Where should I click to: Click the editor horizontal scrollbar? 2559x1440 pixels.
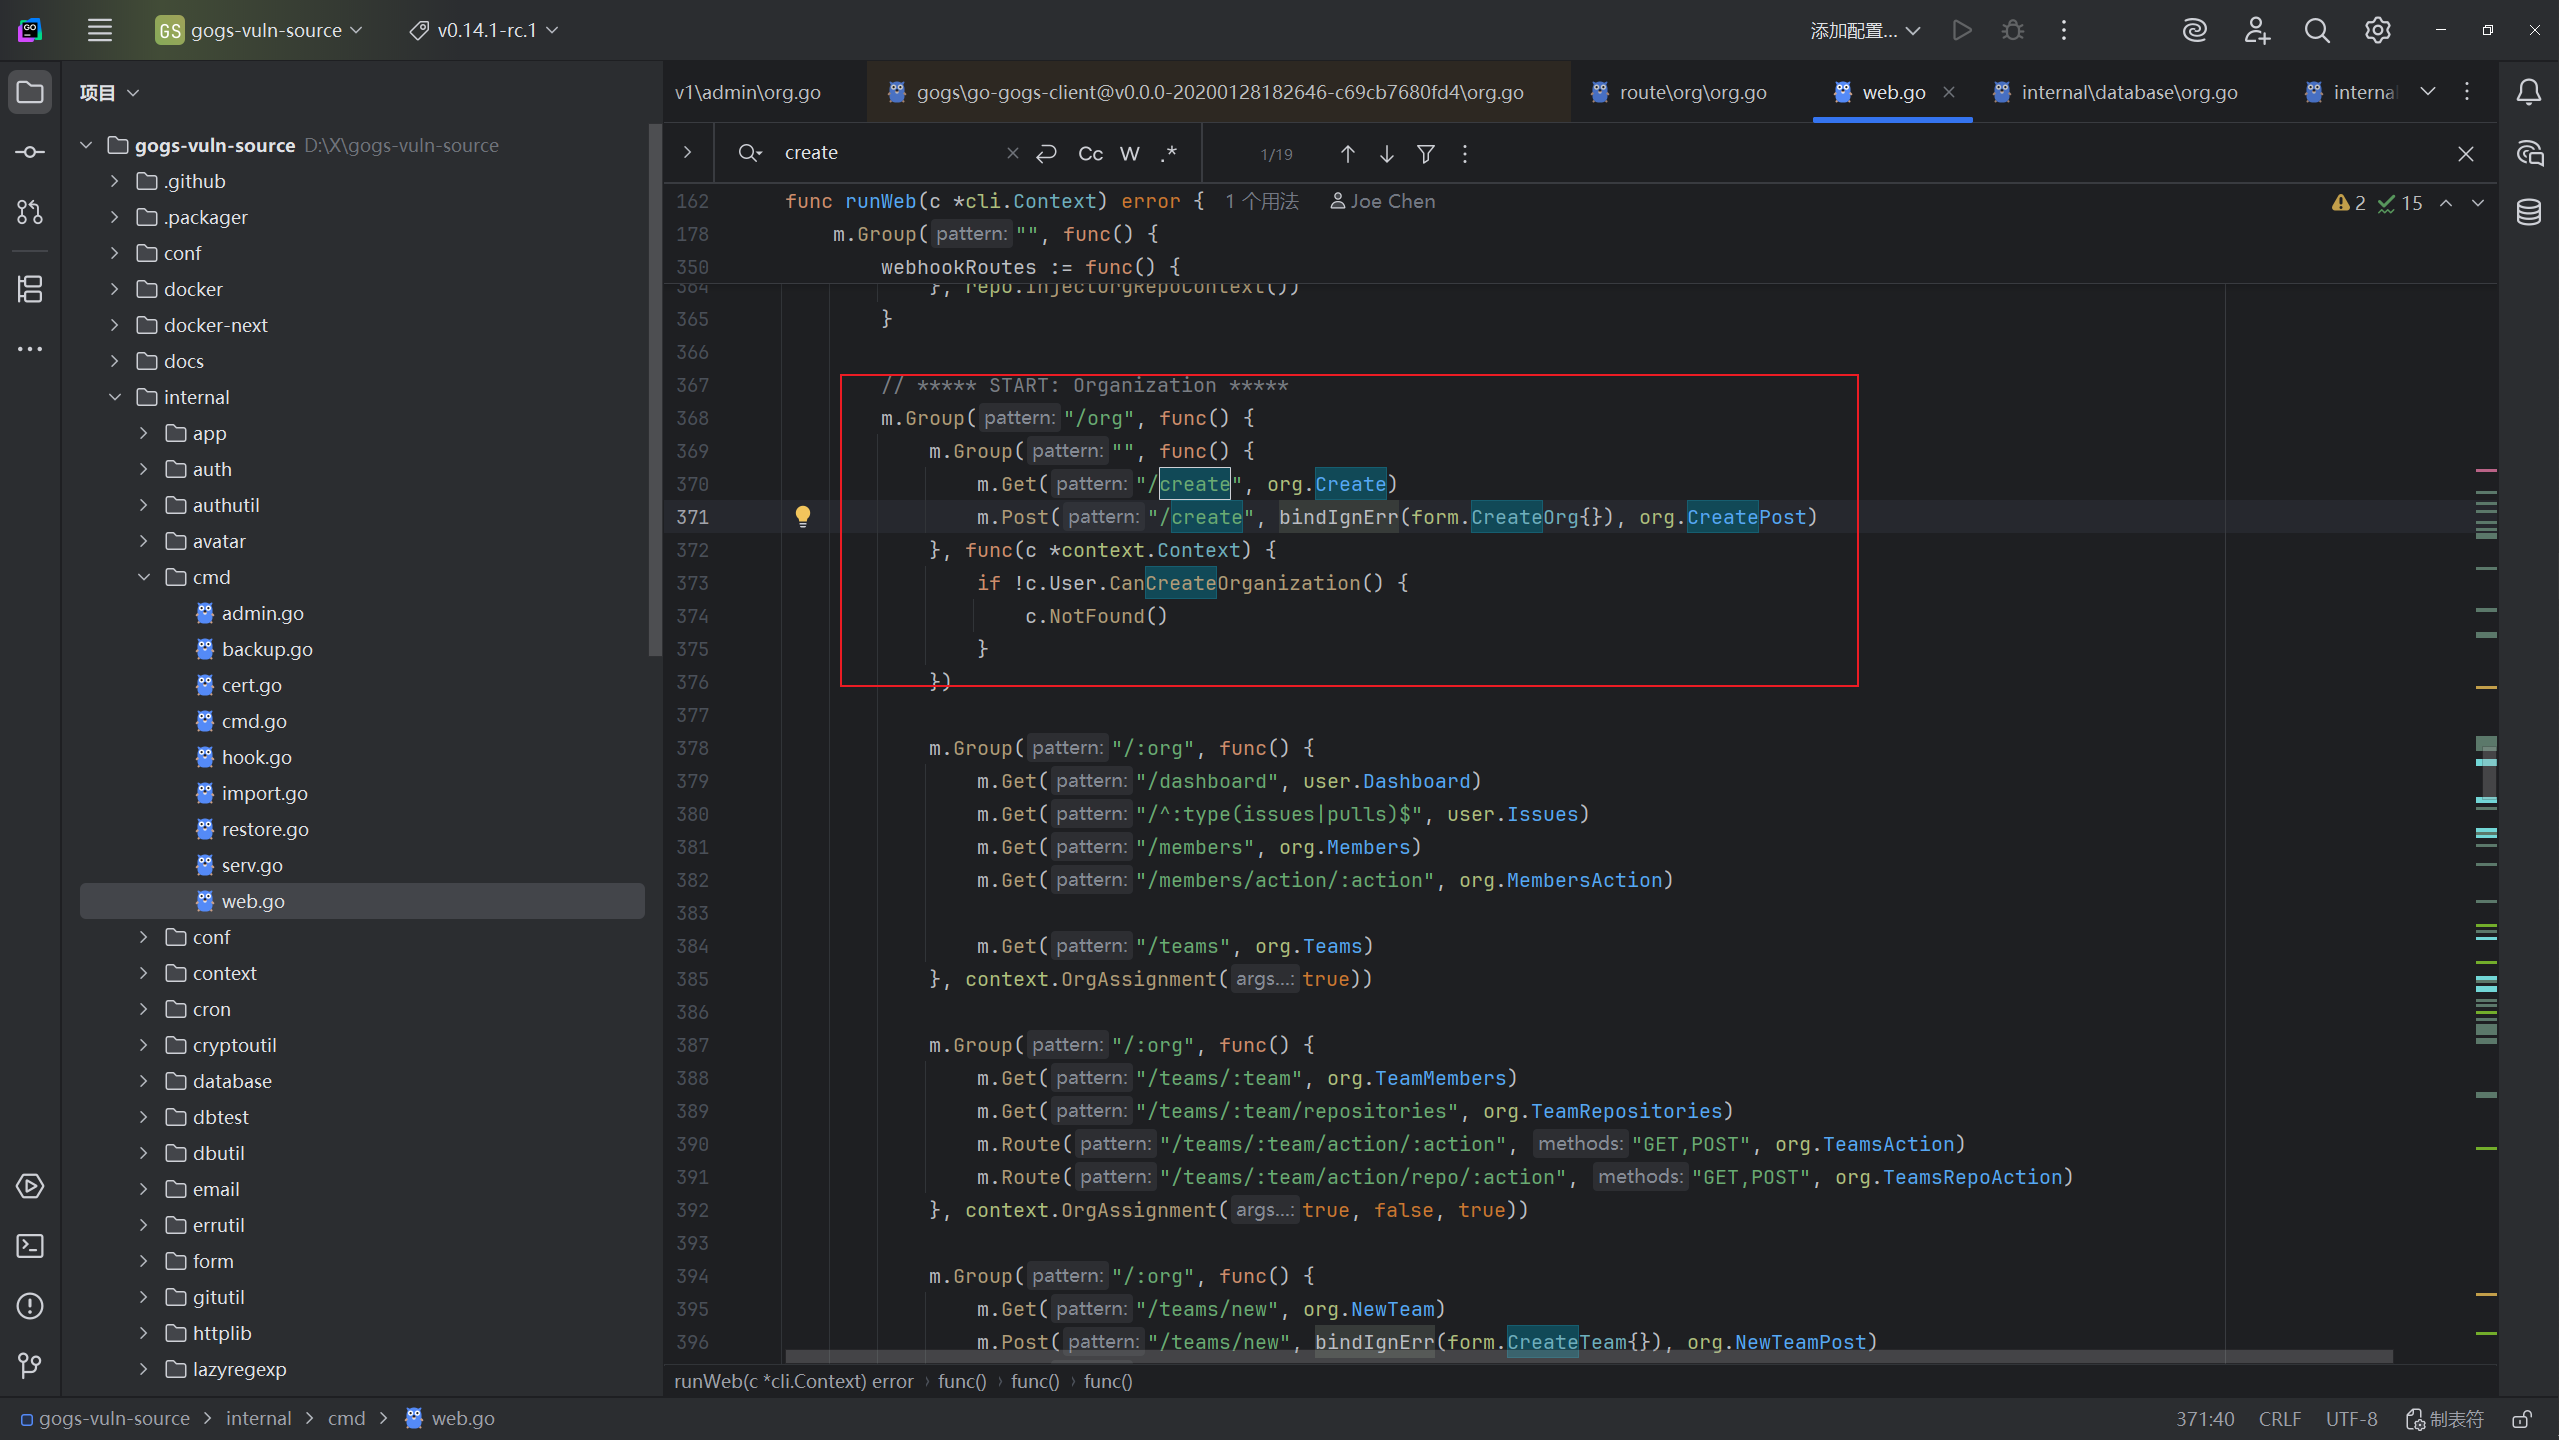coord(1588,1357)
